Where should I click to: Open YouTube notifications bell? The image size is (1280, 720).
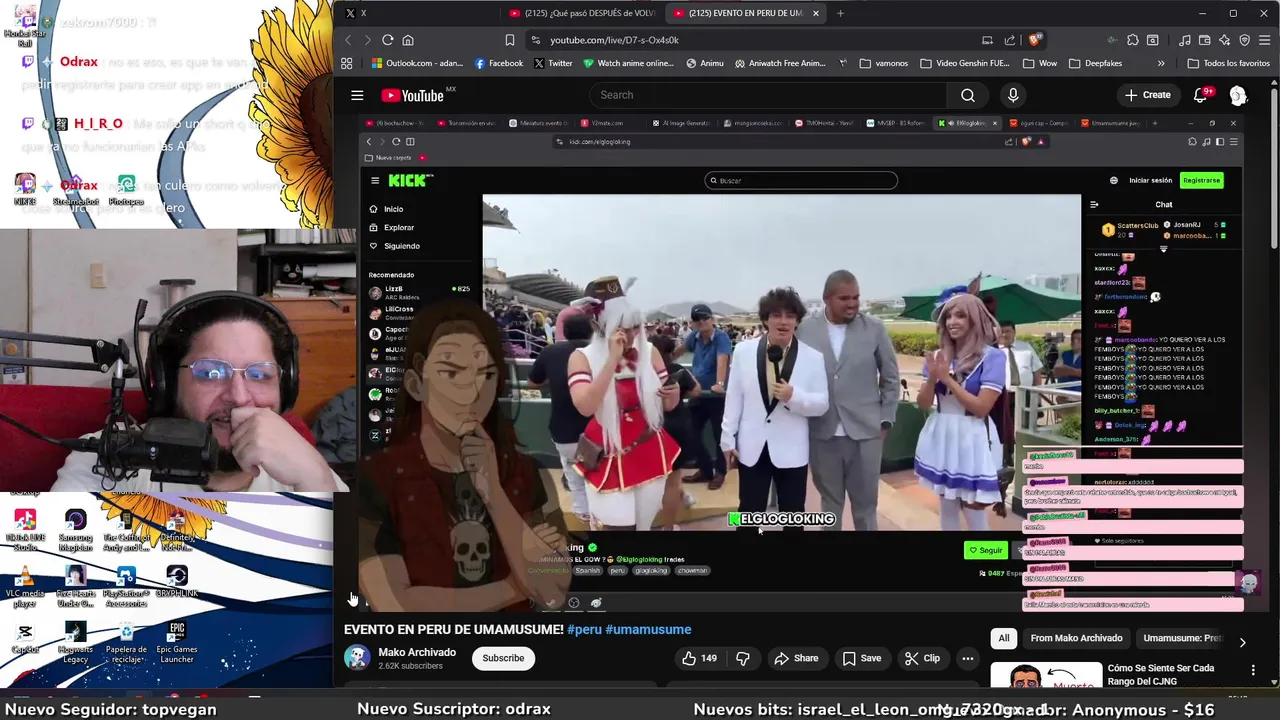[x=1200, y=95]
